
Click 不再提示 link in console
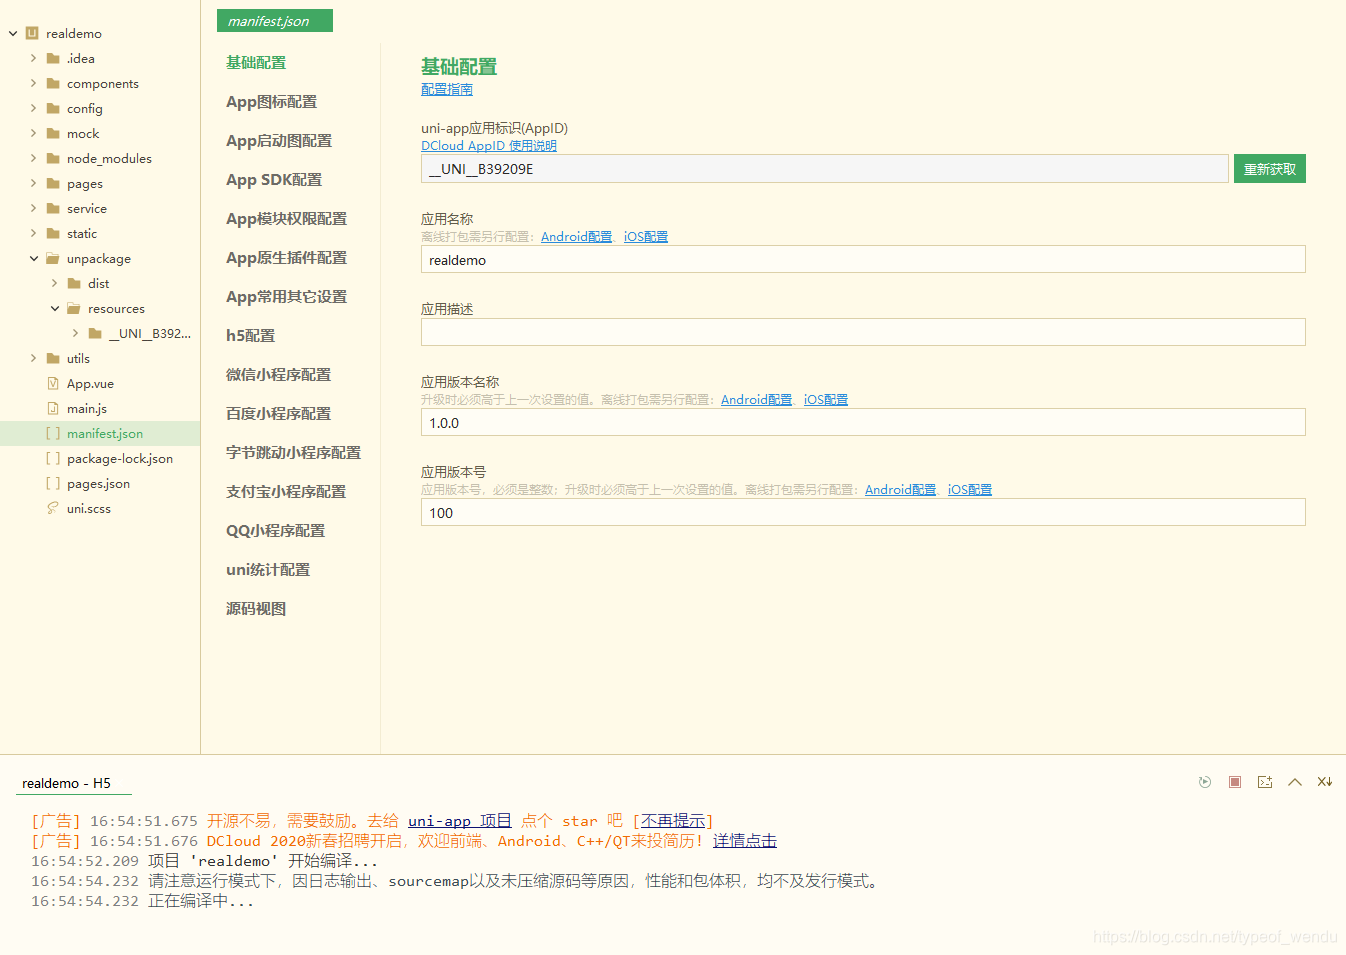tap(673, 821)
